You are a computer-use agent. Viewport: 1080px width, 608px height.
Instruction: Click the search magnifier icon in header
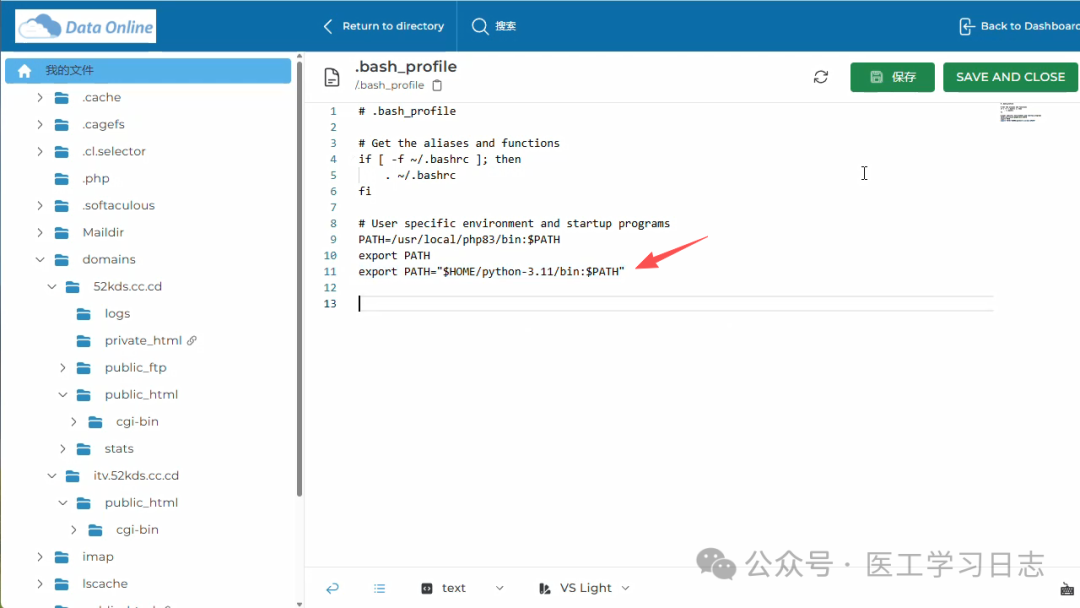pyautogui.click(x=480, y=26)
